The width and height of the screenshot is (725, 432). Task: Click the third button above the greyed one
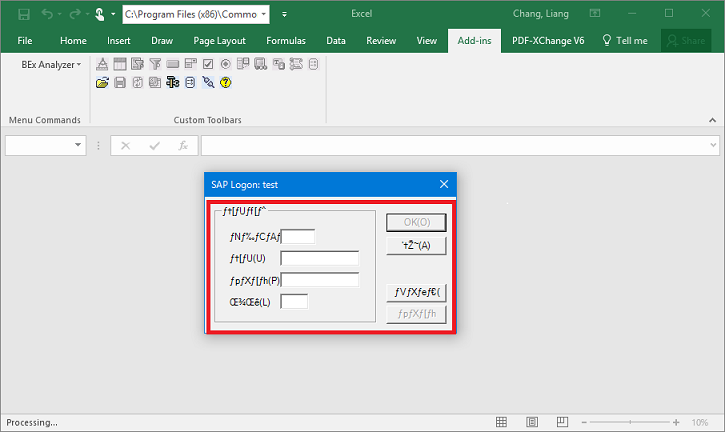coord(416,292)
